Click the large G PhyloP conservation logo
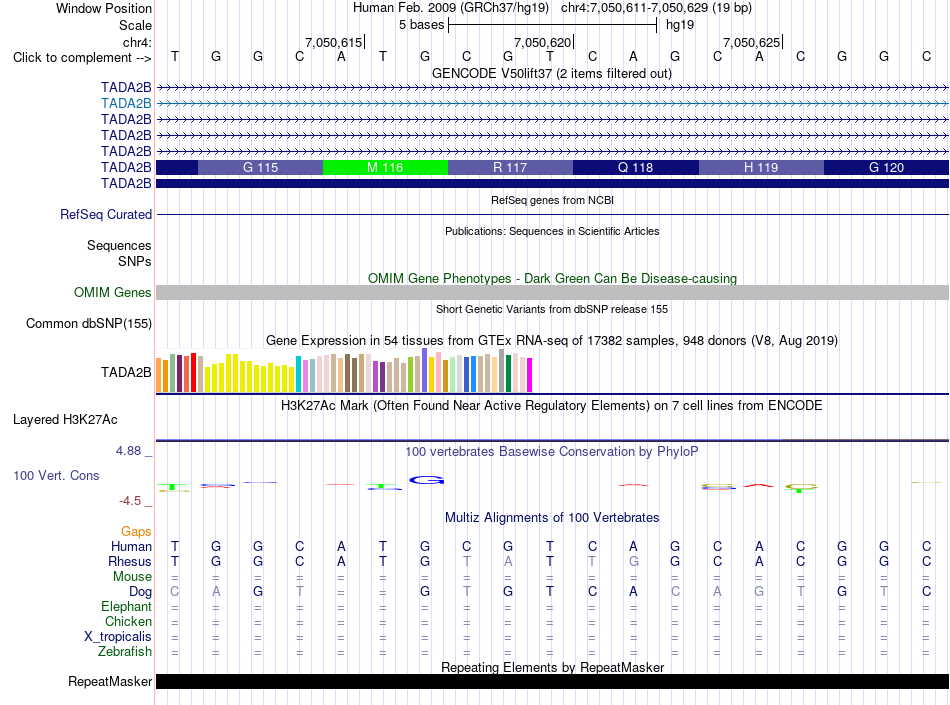This screenshot has height=705, width=950. click(427, 480)
